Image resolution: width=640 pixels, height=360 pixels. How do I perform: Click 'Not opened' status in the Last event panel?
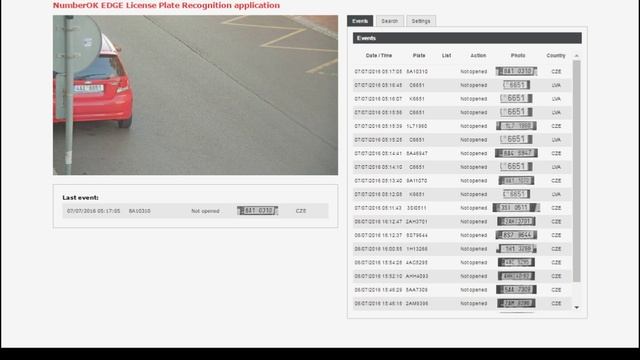[x=205, y=211]
